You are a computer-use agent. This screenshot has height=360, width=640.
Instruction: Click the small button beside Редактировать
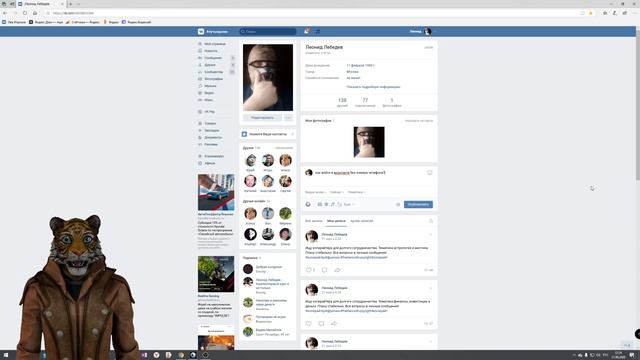(x=288, y=118)
